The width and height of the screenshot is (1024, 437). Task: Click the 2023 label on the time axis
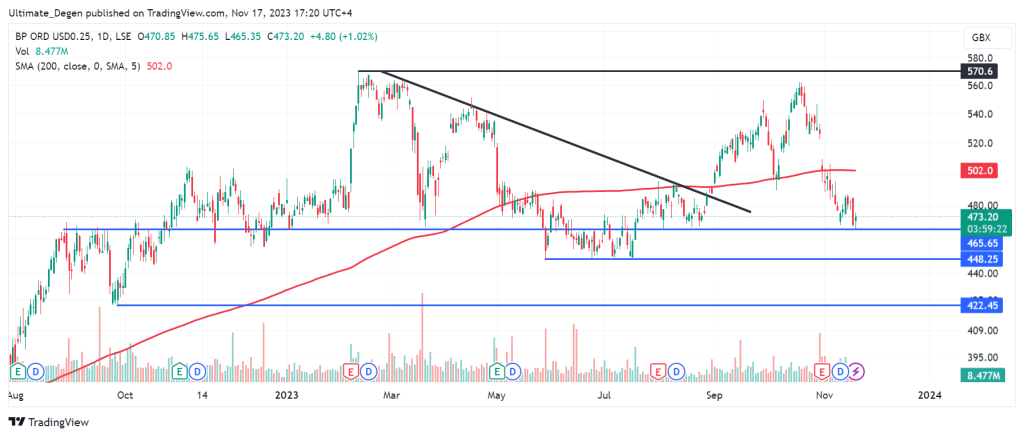click(287, 395)
